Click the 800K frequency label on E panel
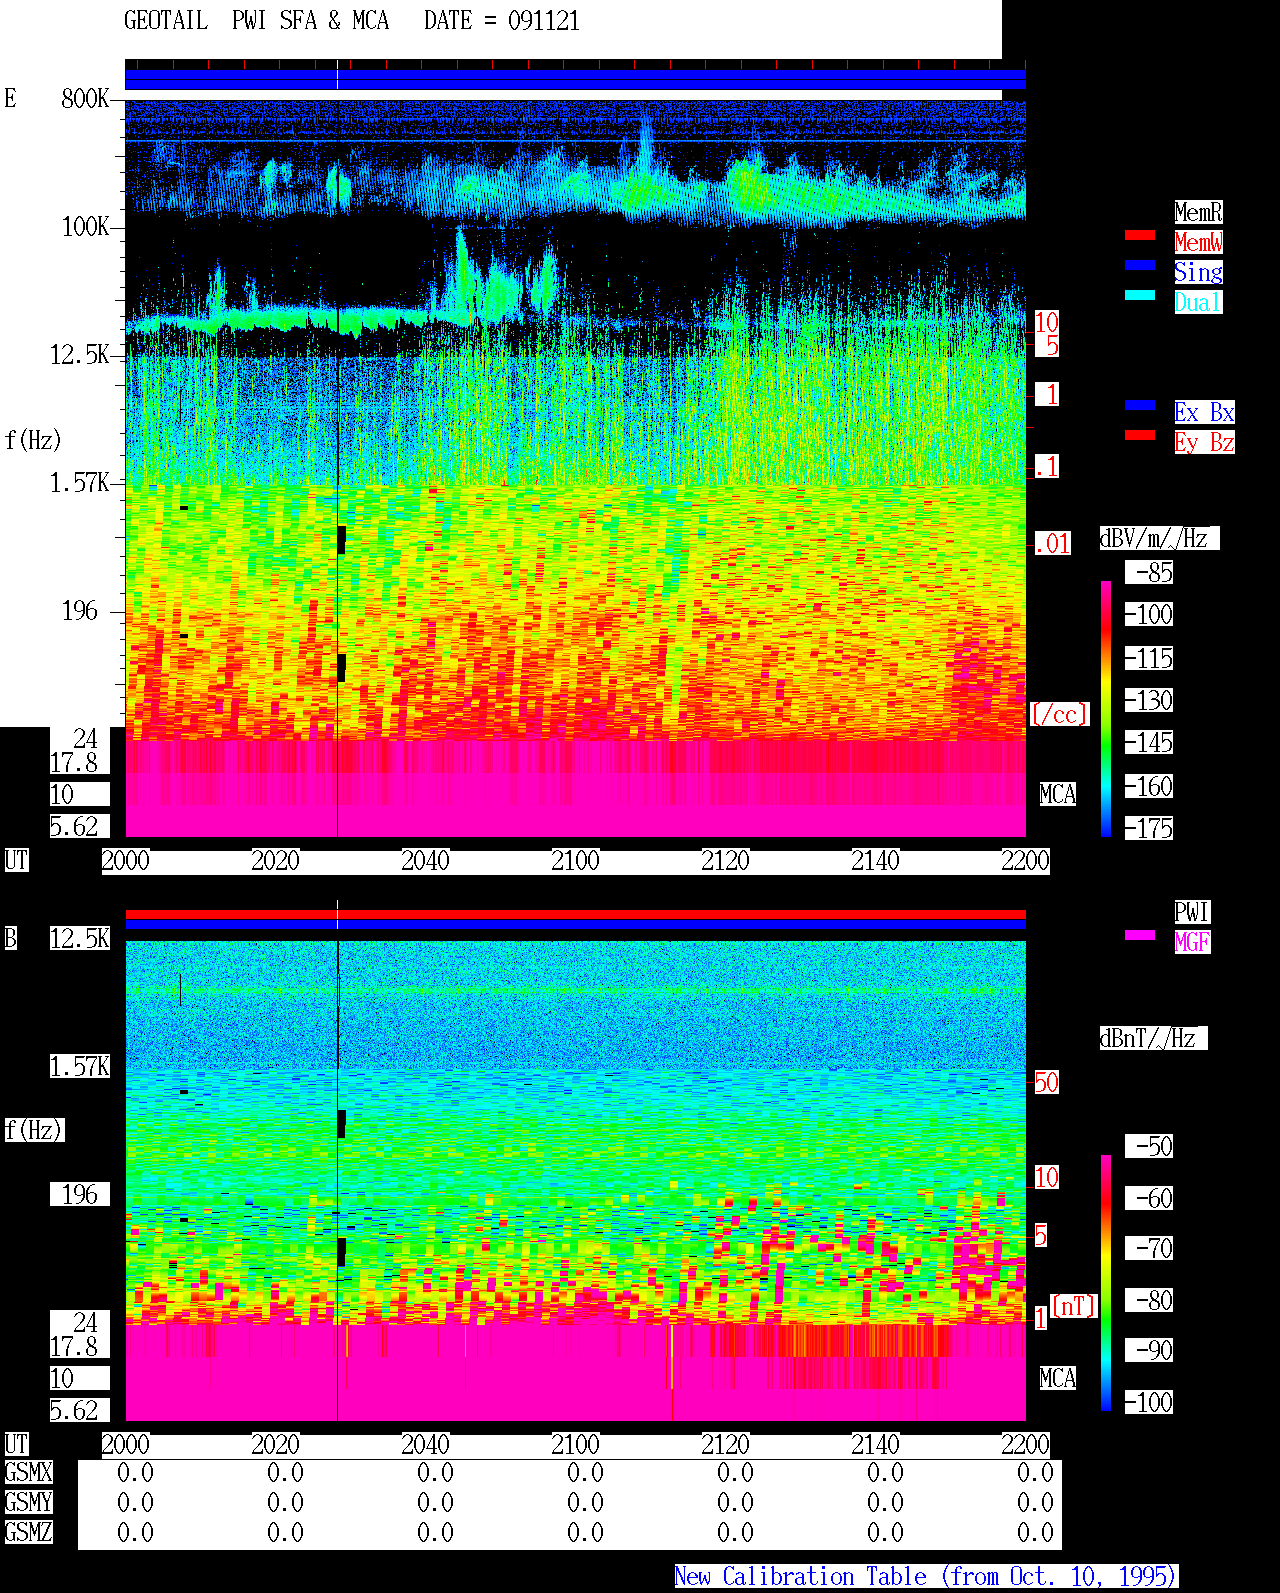The height and width of the screenshot is (1593, 1280). [x=85, y=99]
